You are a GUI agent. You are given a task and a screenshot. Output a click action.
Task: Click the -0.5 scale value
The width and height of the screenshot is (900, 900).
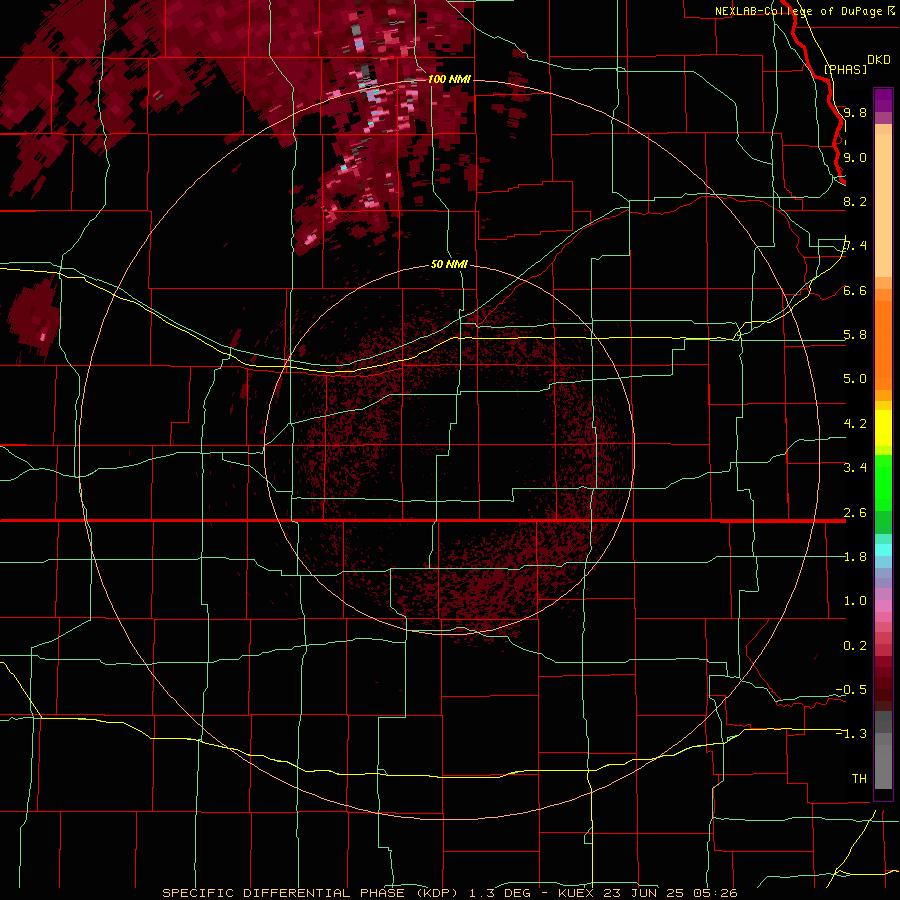pos(851,690)
